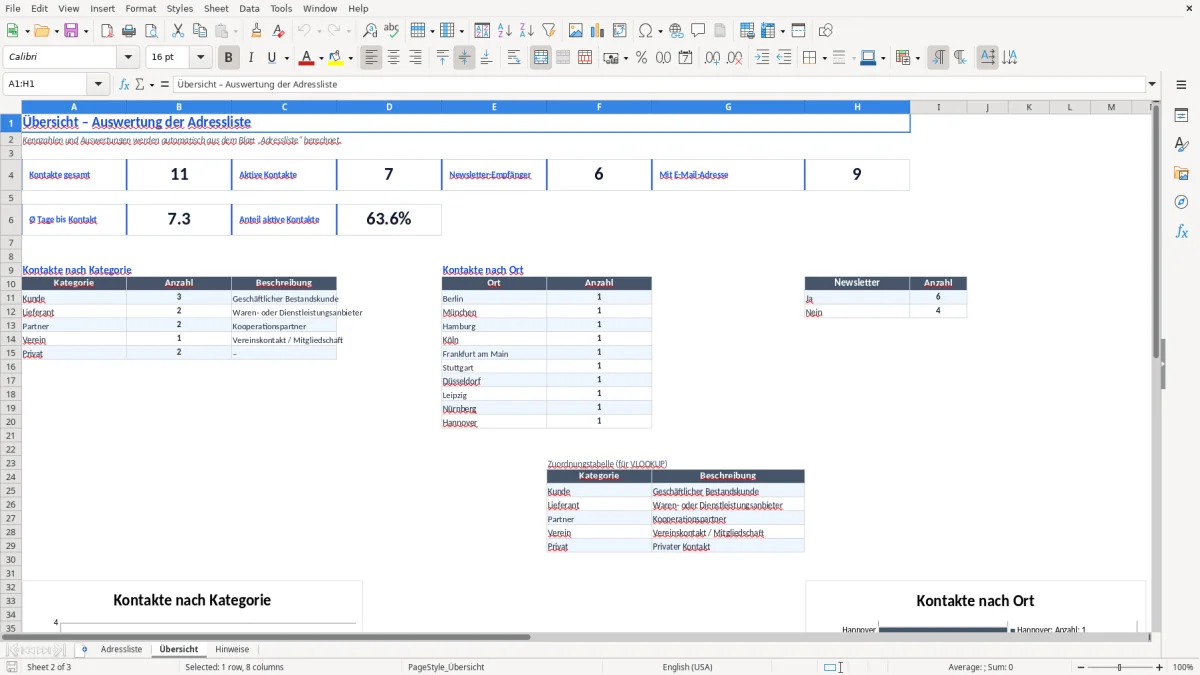The width and height of the screenshot is (1200, 675).
Task: Toggle Center Horizontally alignment
Action: 393,58
